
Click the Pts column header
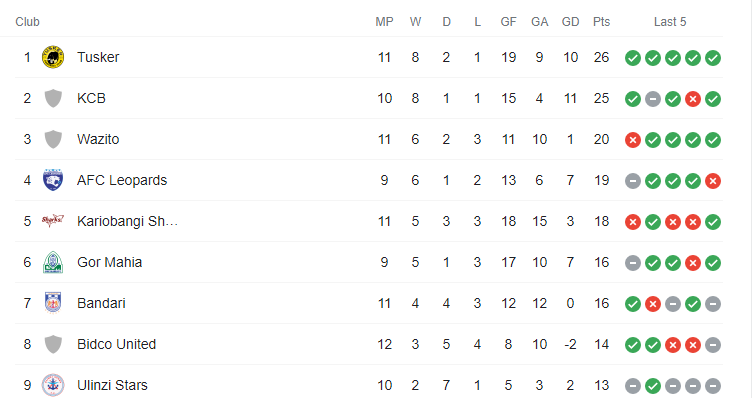601,22
